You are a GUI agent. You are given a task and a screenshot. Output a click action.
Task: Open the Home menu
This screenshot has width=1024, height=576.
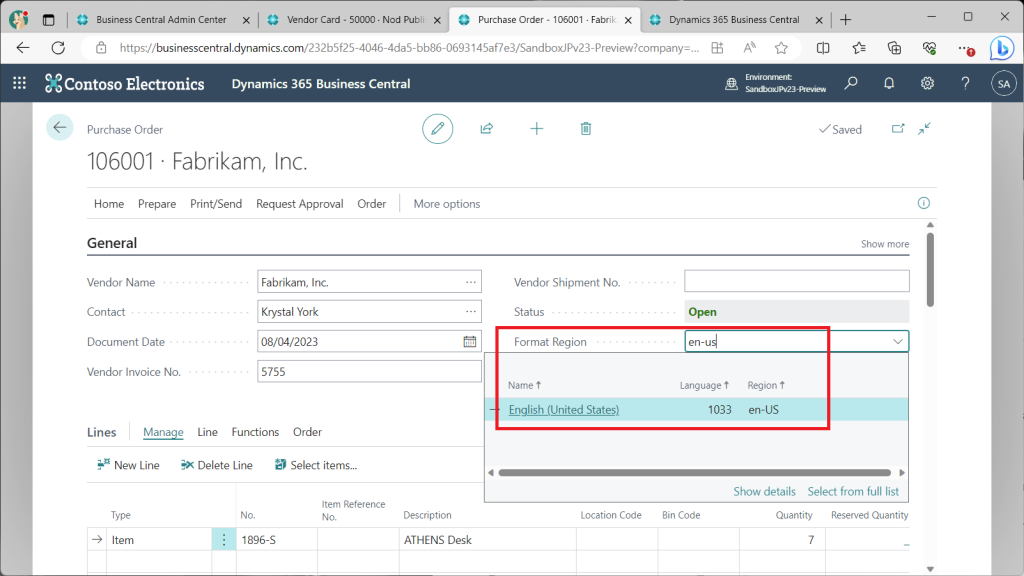(109, 204)
